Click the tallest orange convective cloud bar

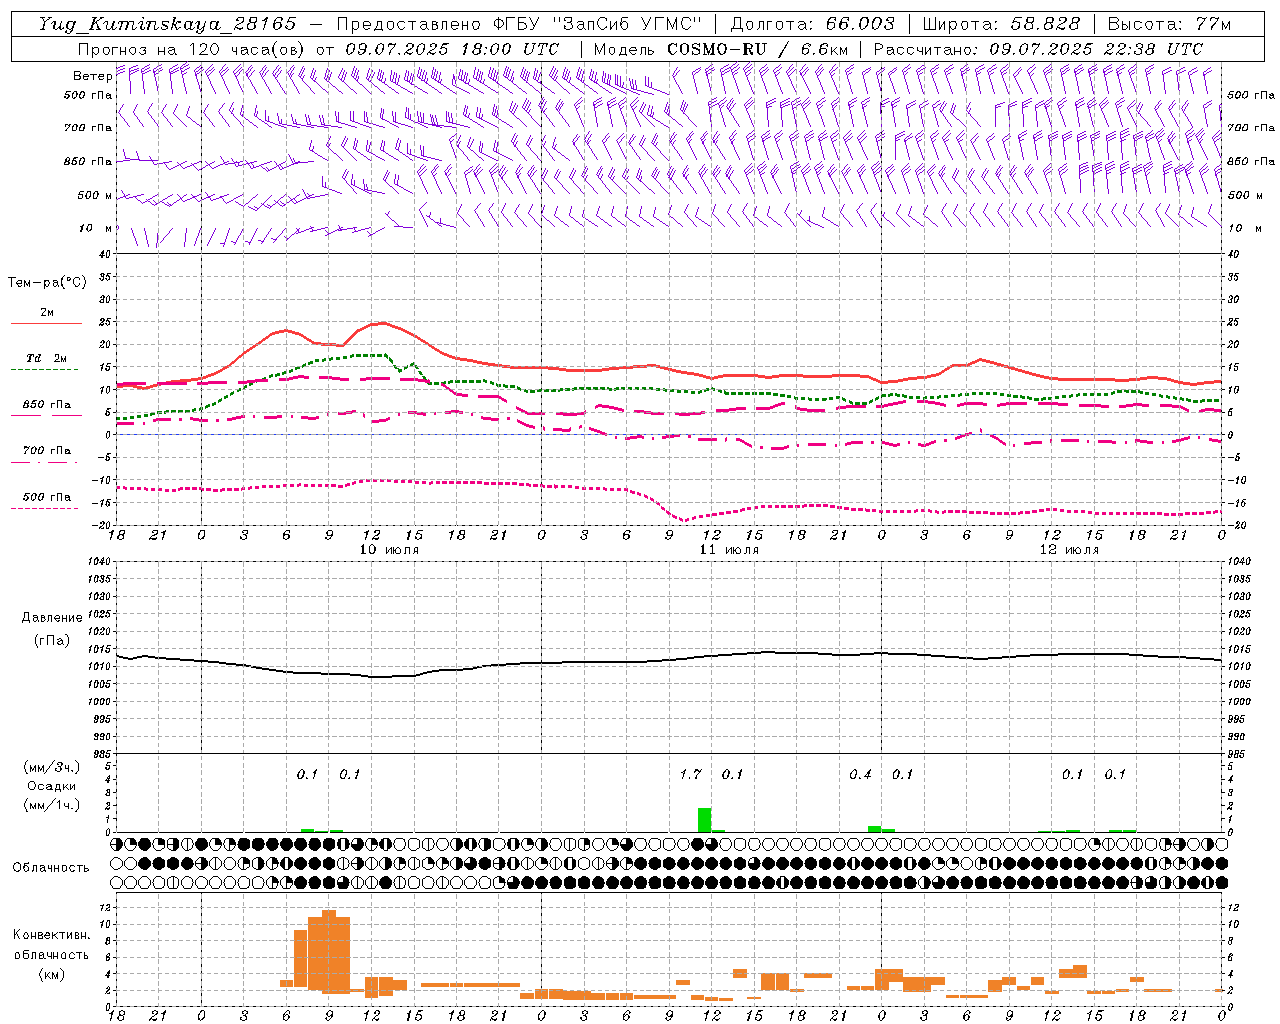(329, 951)
